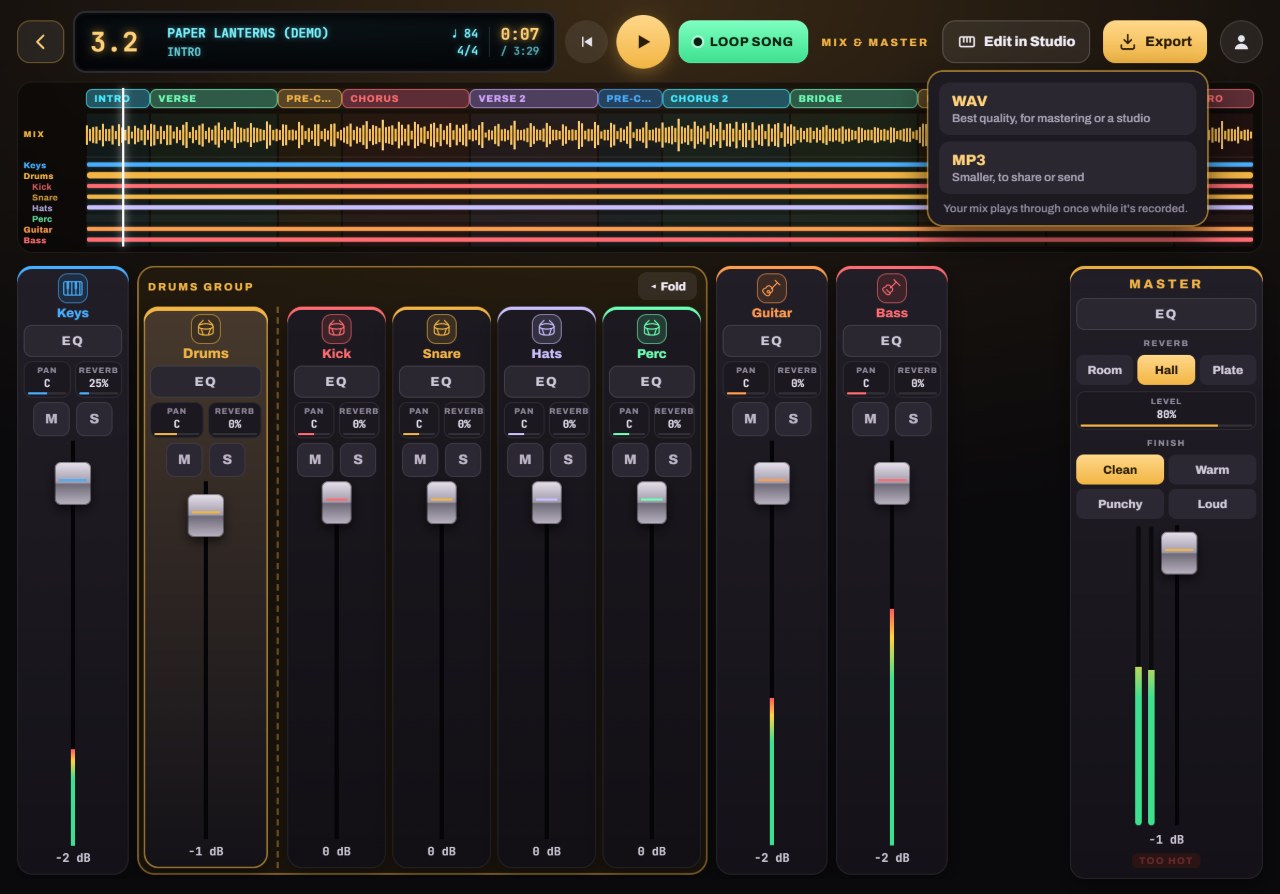Select Room reverb type
1280x894 pixels.
click(x=1105, y=370)
